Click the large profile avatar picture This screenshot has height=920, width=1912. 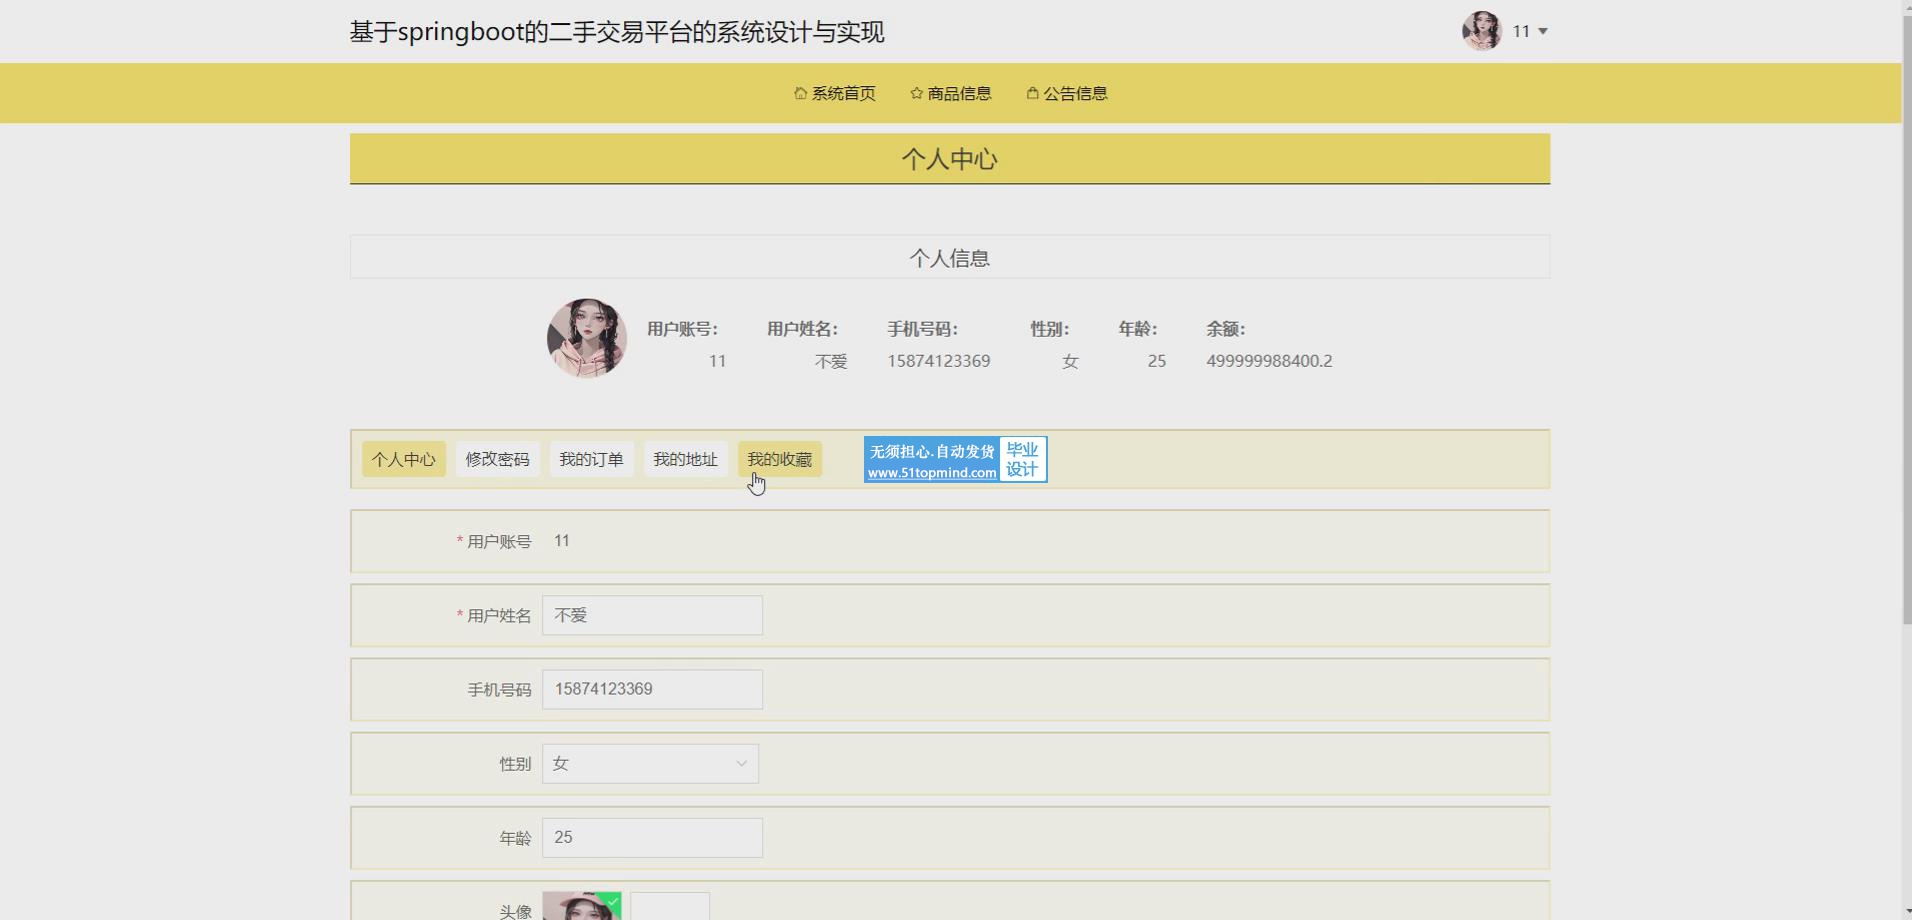pos(587,338)
